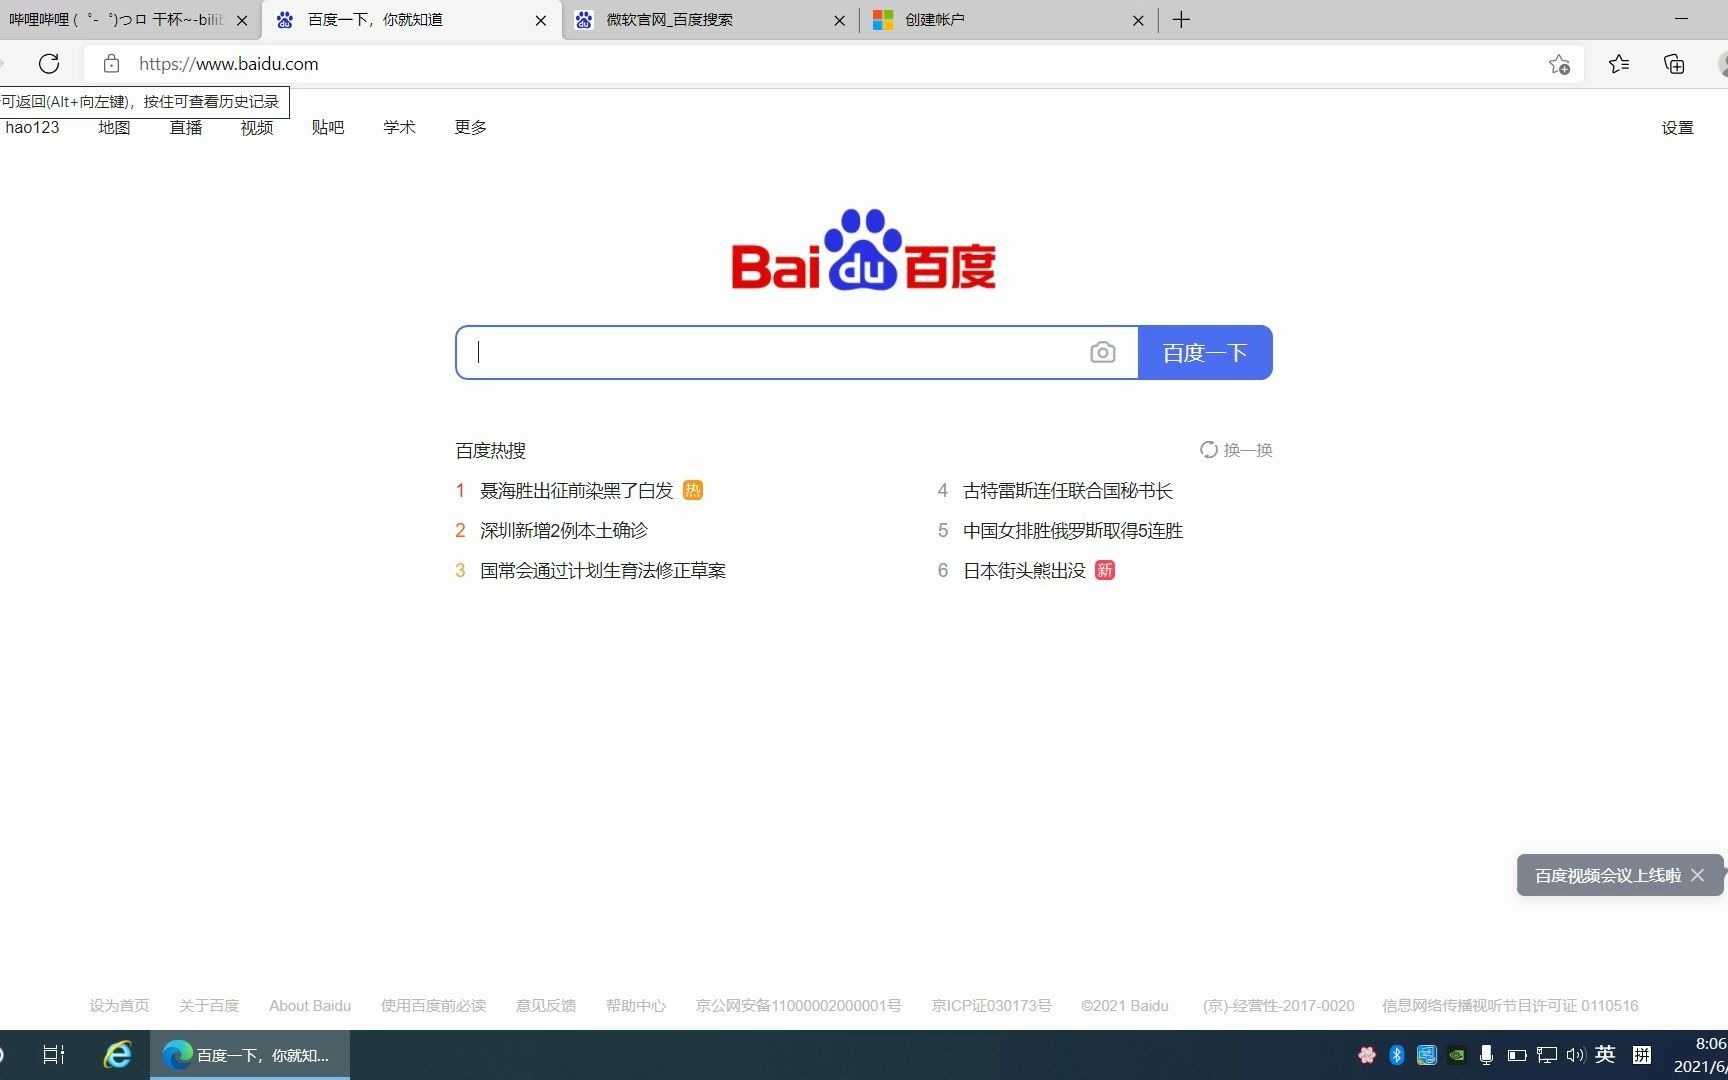Click the 信息网络传播视听节目许可证 footer link

tap(1510, 1005)
